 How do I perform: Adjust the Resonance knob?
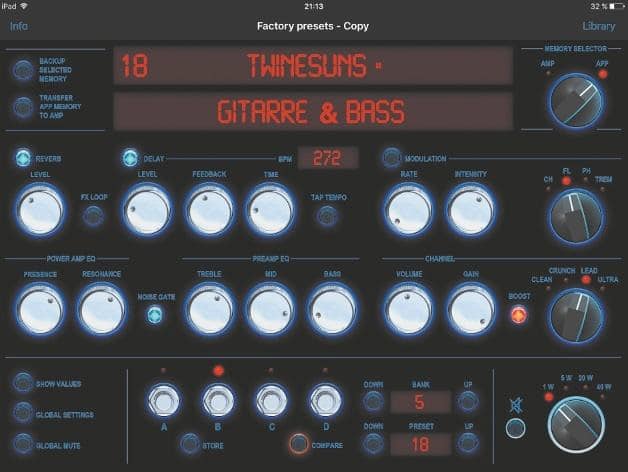click(102, 310)
